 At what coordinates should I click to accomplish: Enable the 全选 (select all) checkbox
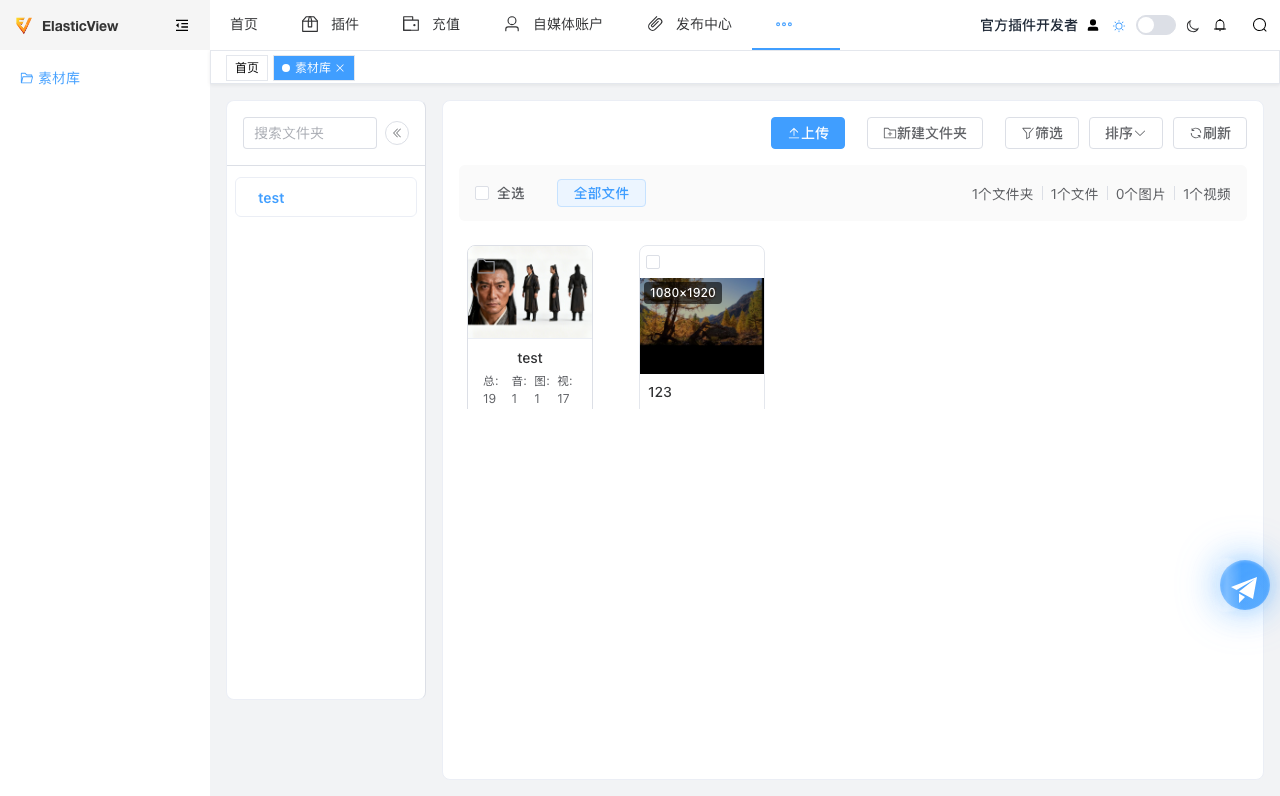pyautogui.click(x=482, y=193)
